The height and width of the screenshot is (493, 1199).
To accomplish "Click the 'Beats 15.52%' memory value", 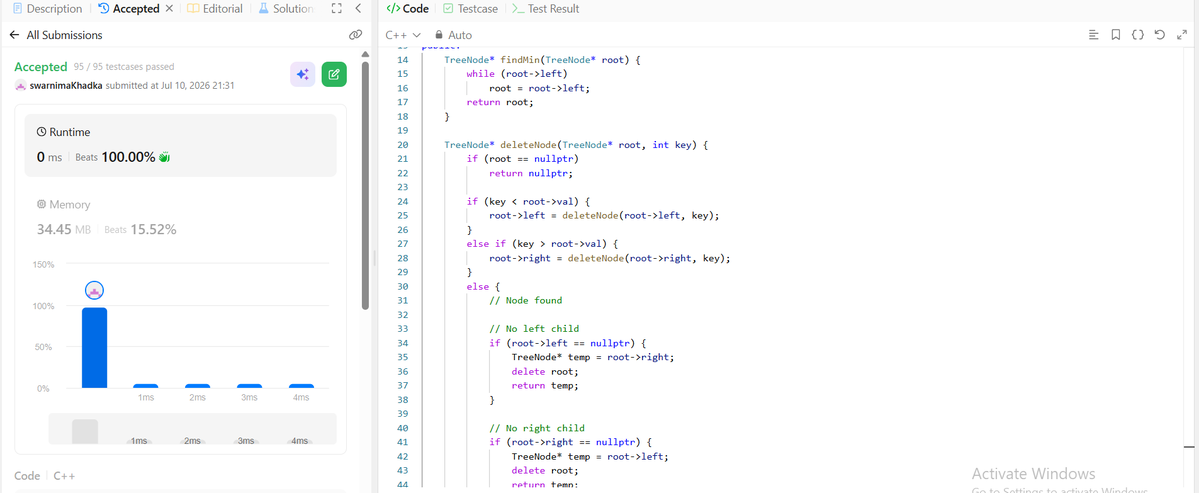I will point(140,229).
